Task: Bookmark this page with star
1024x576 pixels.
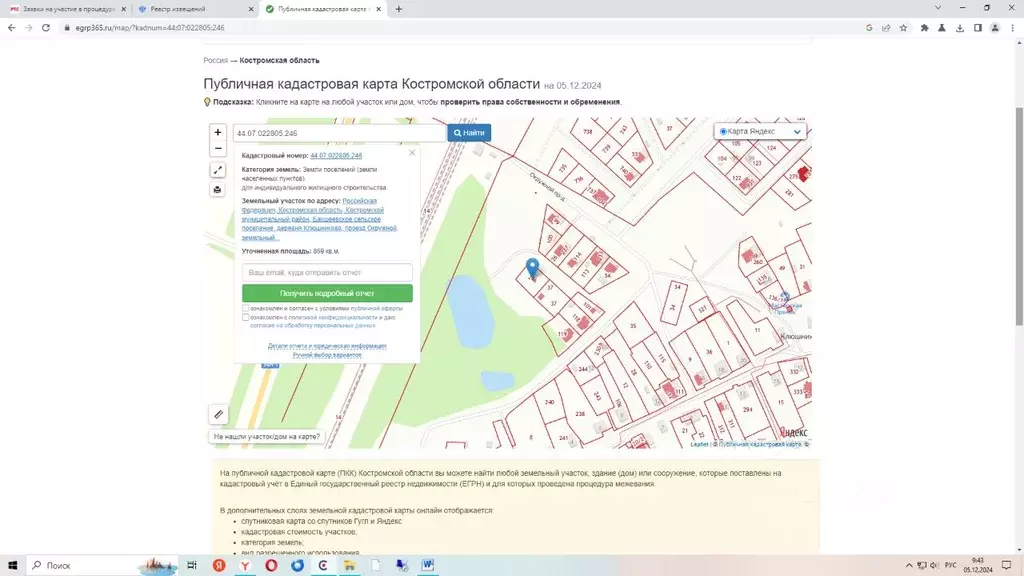Action: 903,28
